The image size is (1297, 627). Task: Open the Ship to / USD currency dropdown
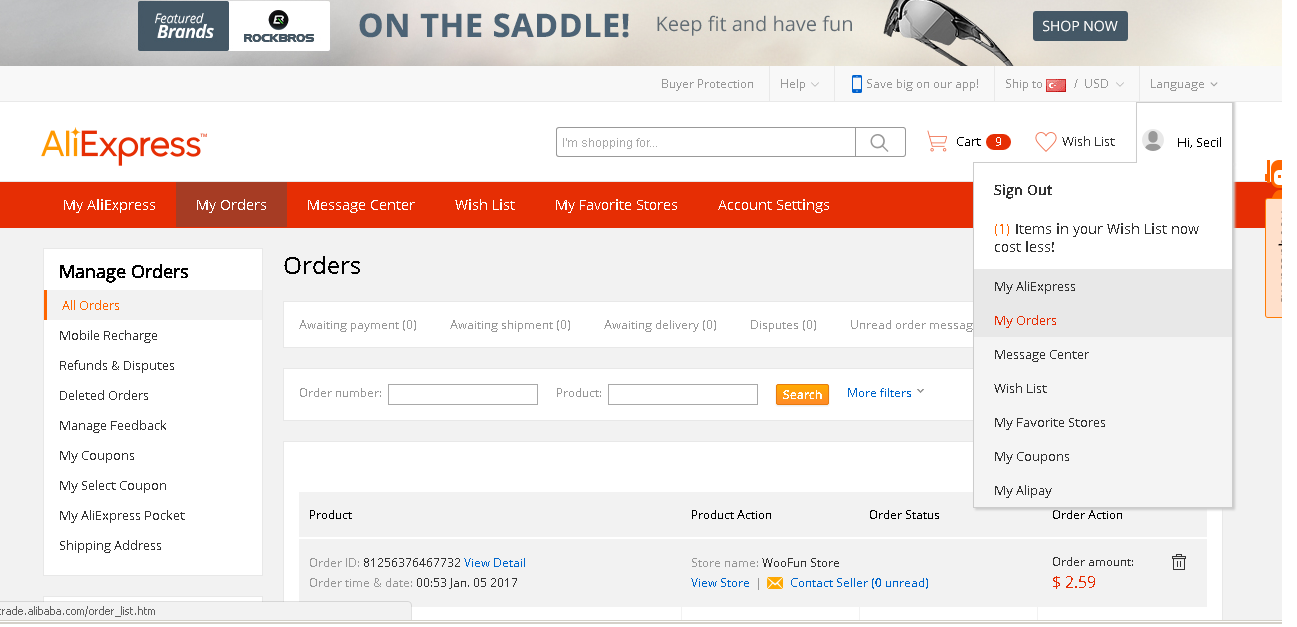pos(1065,84)
